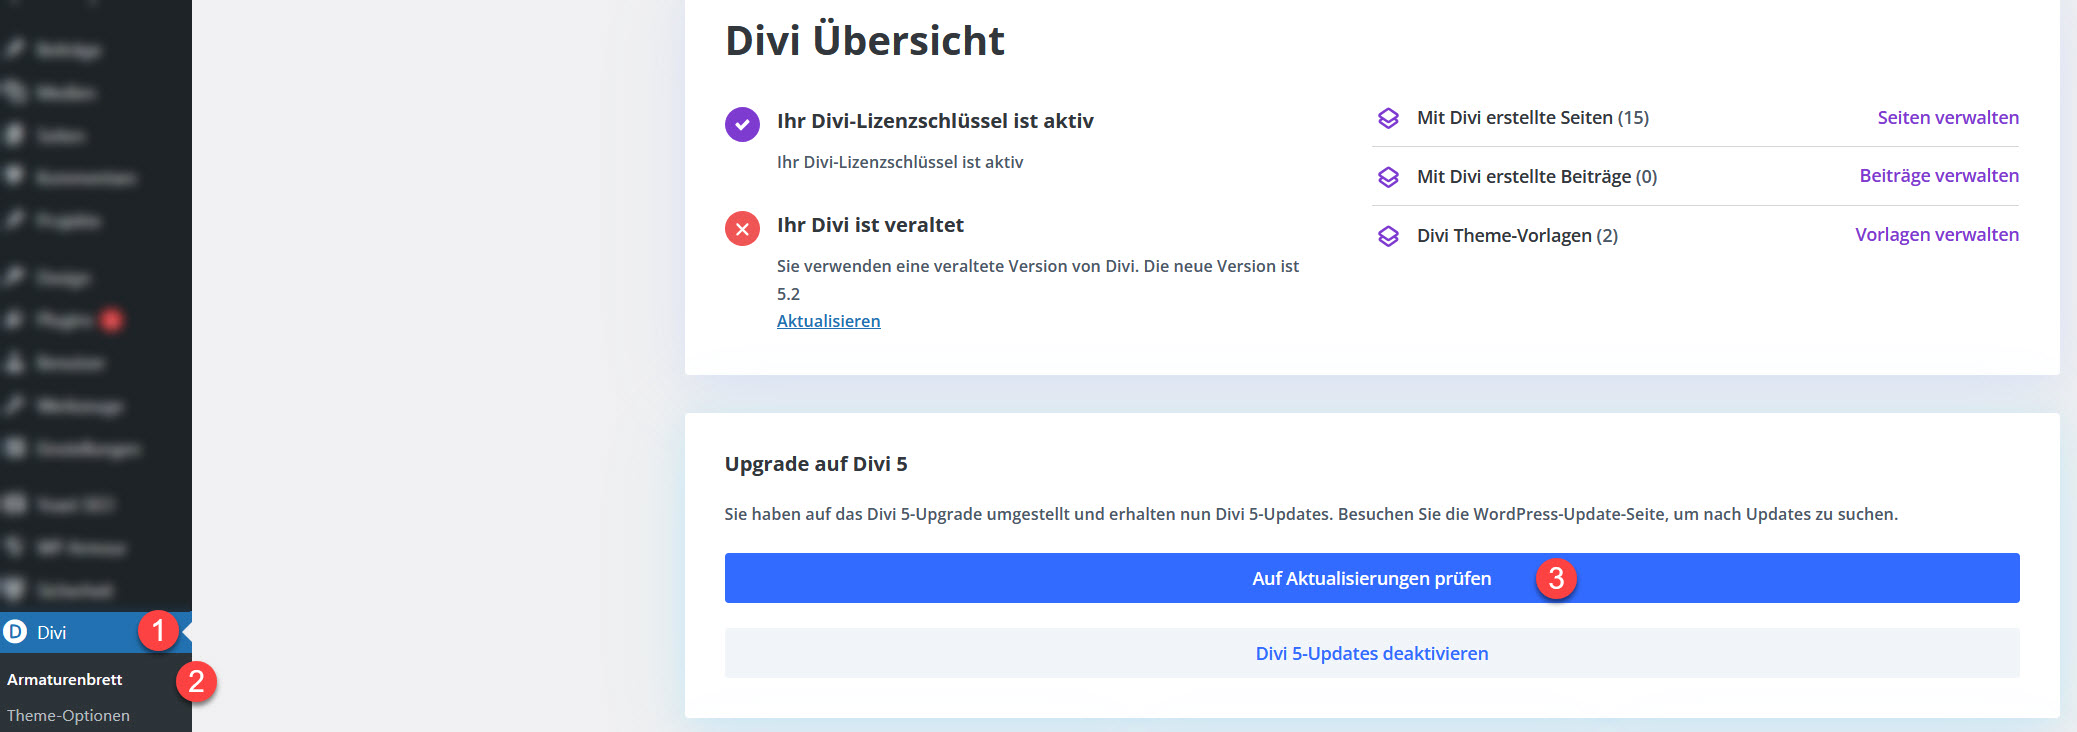Click the Aktualisieren link
Screen dimensions: 2077x732
click(x=828, y=321)
